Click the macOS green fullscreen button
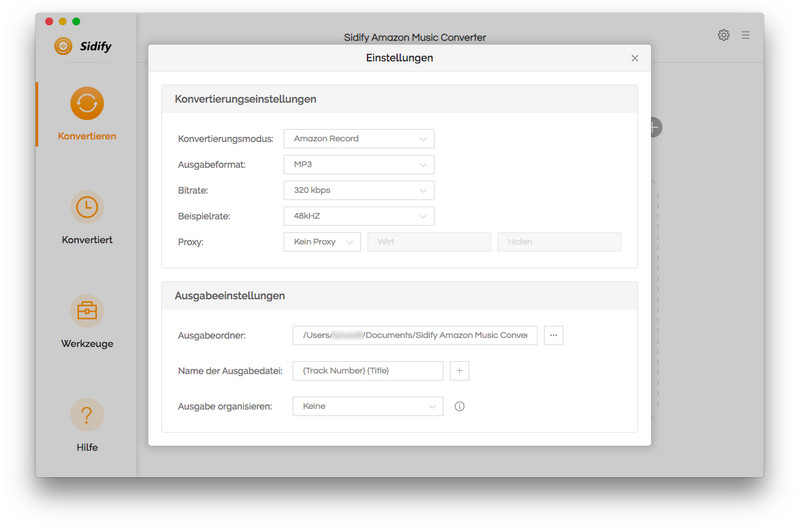 tap(76, 21)
